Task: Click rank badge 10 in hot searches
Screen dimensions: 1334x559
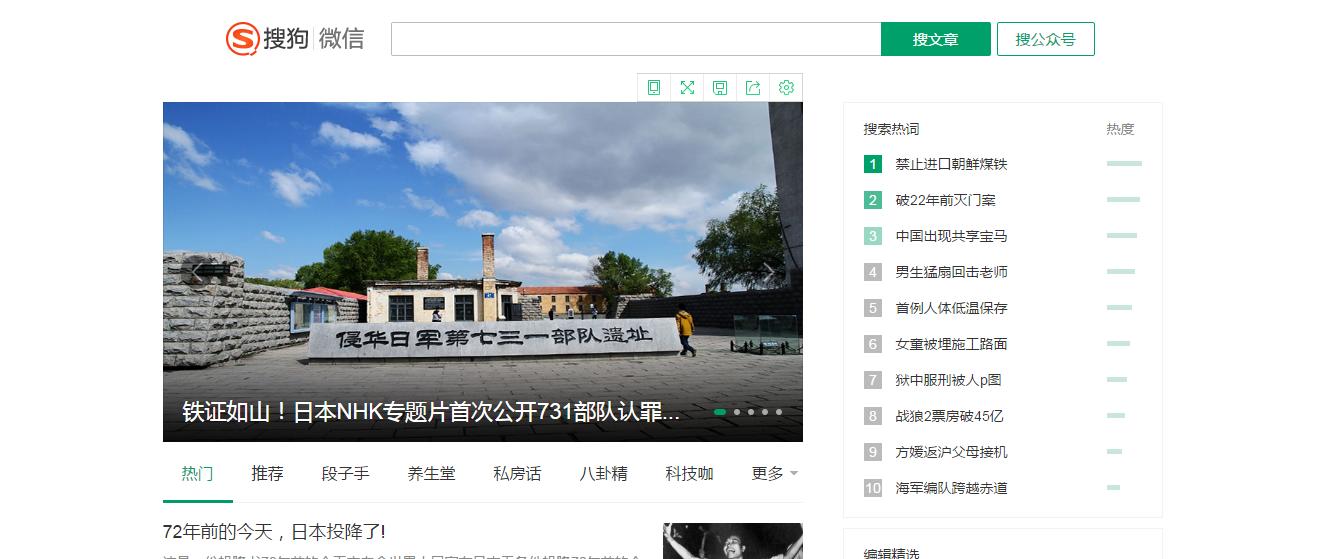Action: point(873,488)
